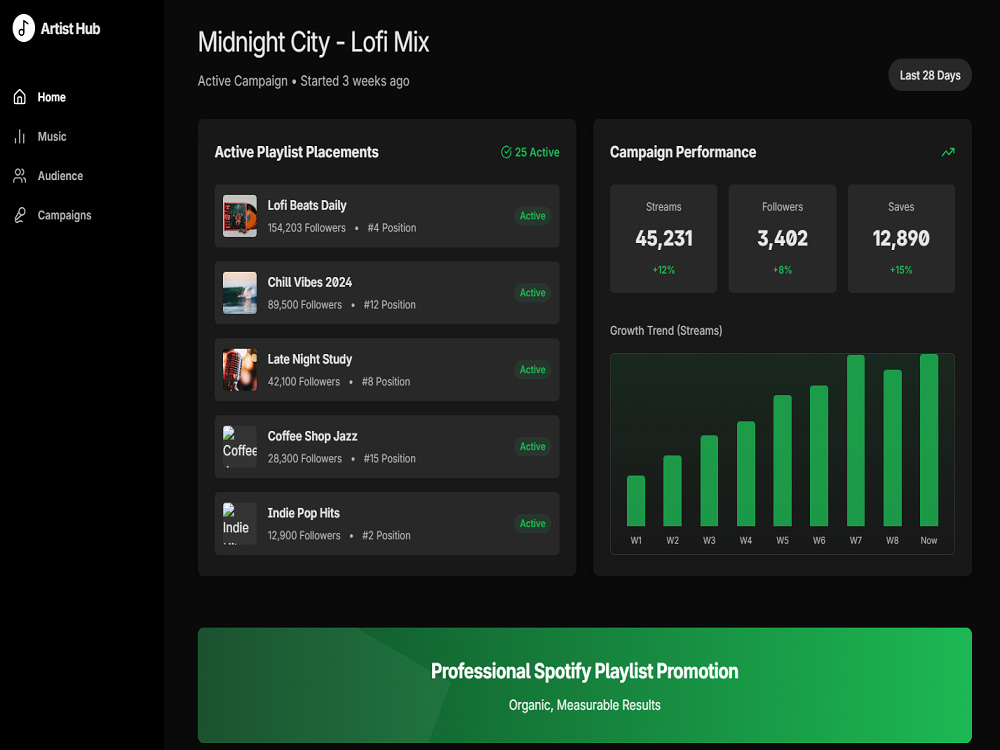Select the Lofi Beats Daily playlist title
This screenshot has height=750, width=1000.
click(307, 205)
